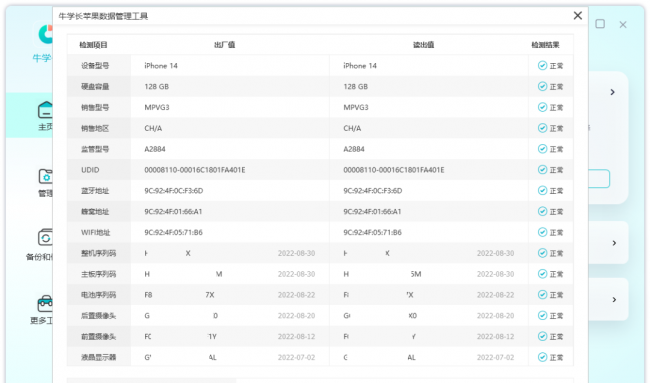The height and width of the screenshot is (383, 650).
Task: Maximize the background main window
Action: pyautogui.click(x=600, y=24)
